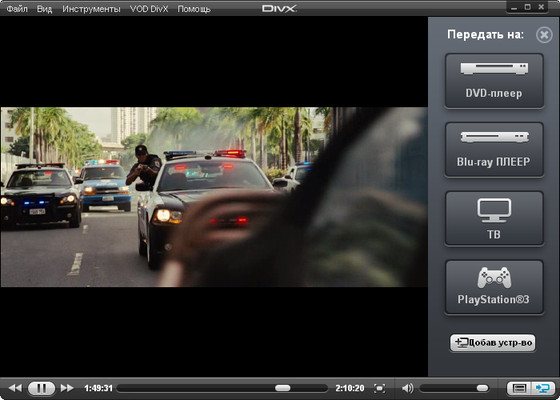Send video to Blu-ray ПЛЕЕР

(x=494, y=150)
